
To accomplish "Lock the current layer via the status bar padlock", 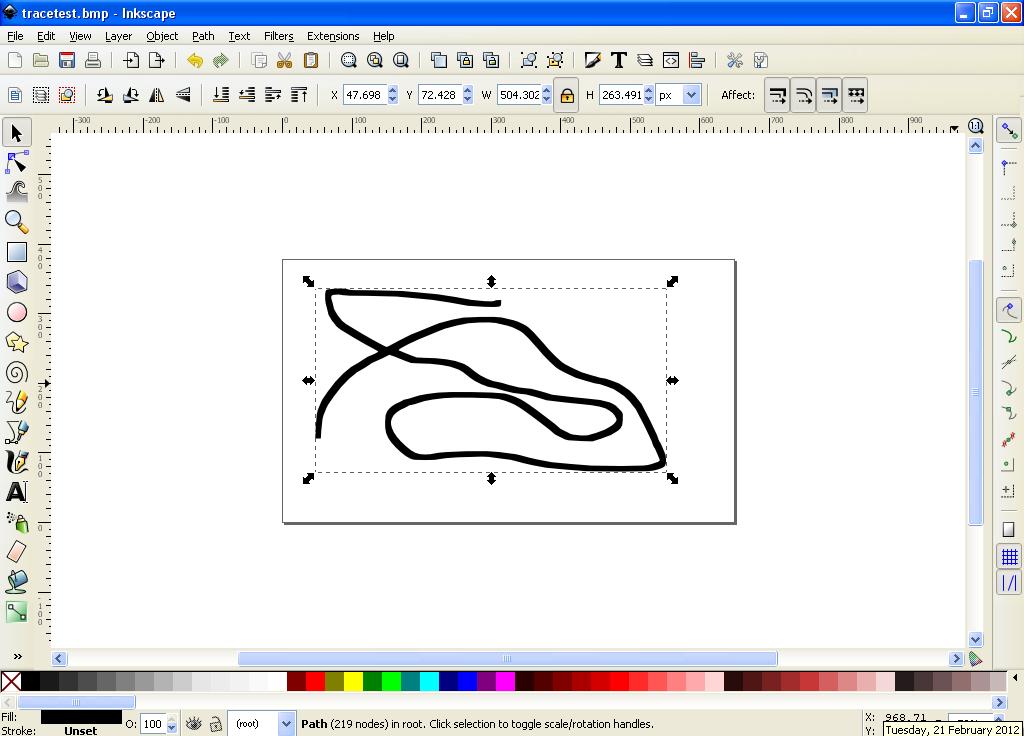I will point(215,722).
